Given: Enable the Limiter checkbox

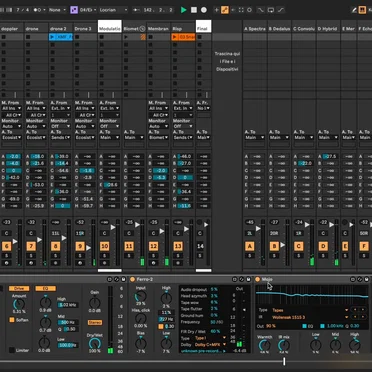Looking at the screenshot, I should tap(12, 350).
